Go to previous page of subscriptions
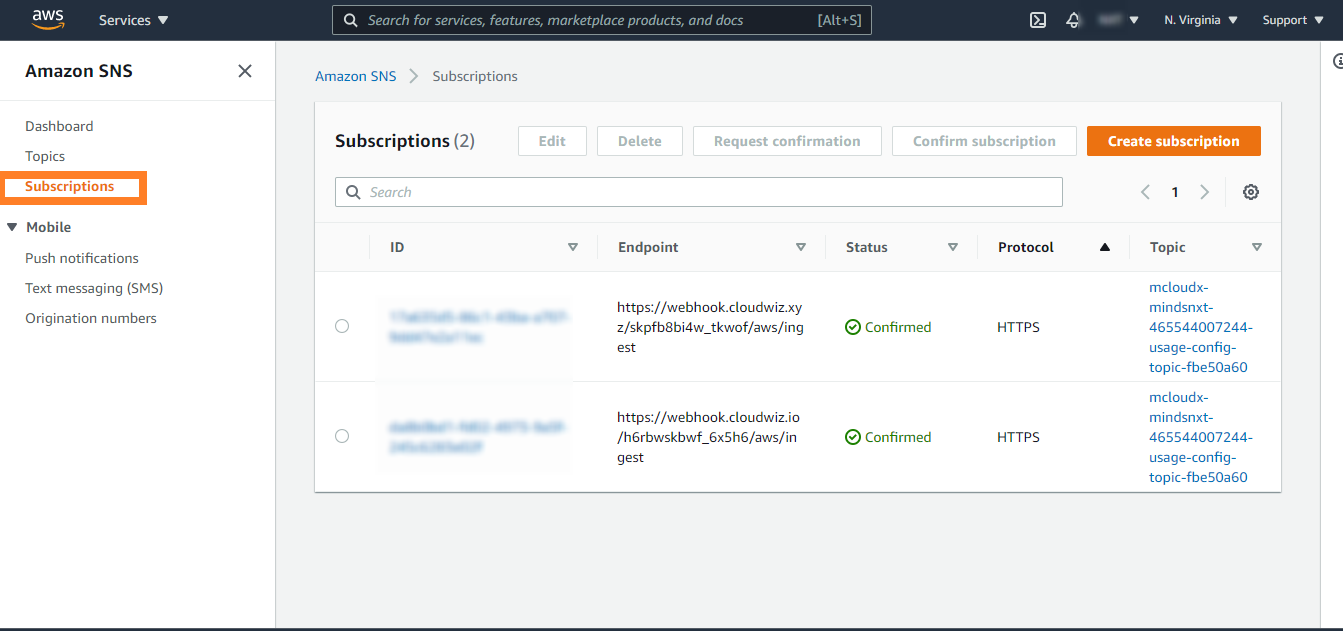1343x631 pixels. coord(1146,192)
